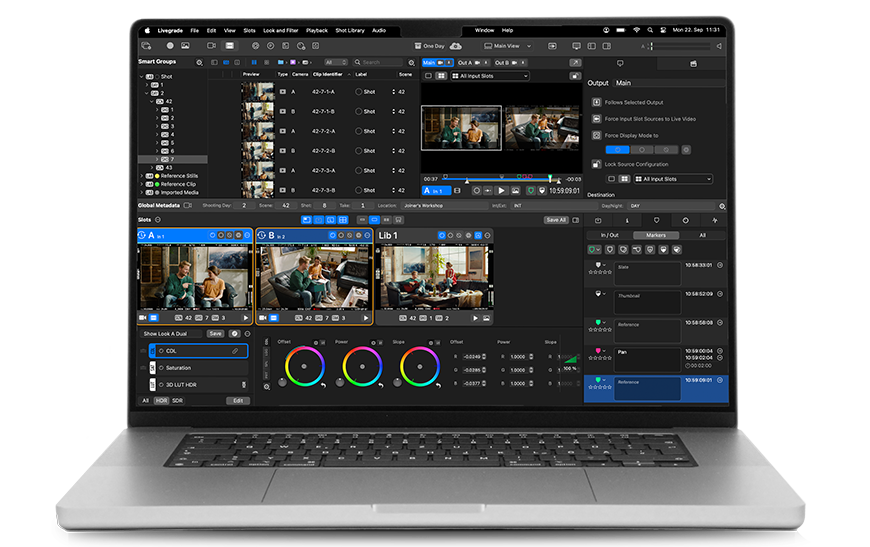Toggle the 3D LUT HDR node enable circle
Image resolution: width=870 pixels, height=547 pixels.
click(x=161, y=384)
